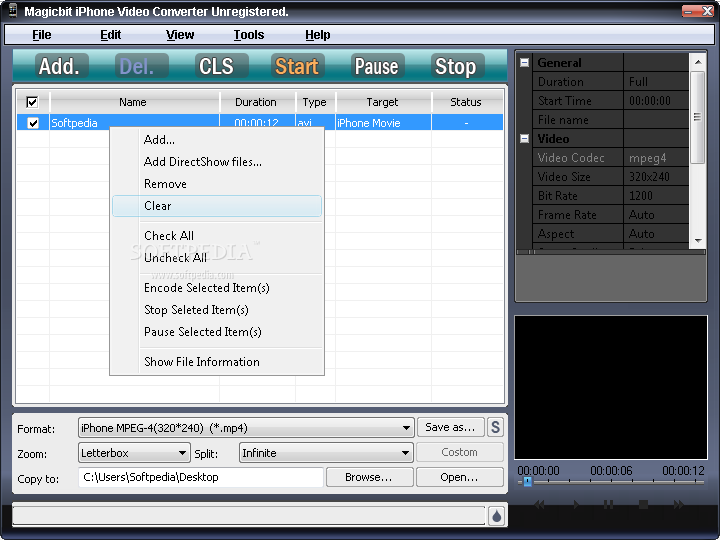Click the Start Time 00:00:00 value

click(656, 101)
